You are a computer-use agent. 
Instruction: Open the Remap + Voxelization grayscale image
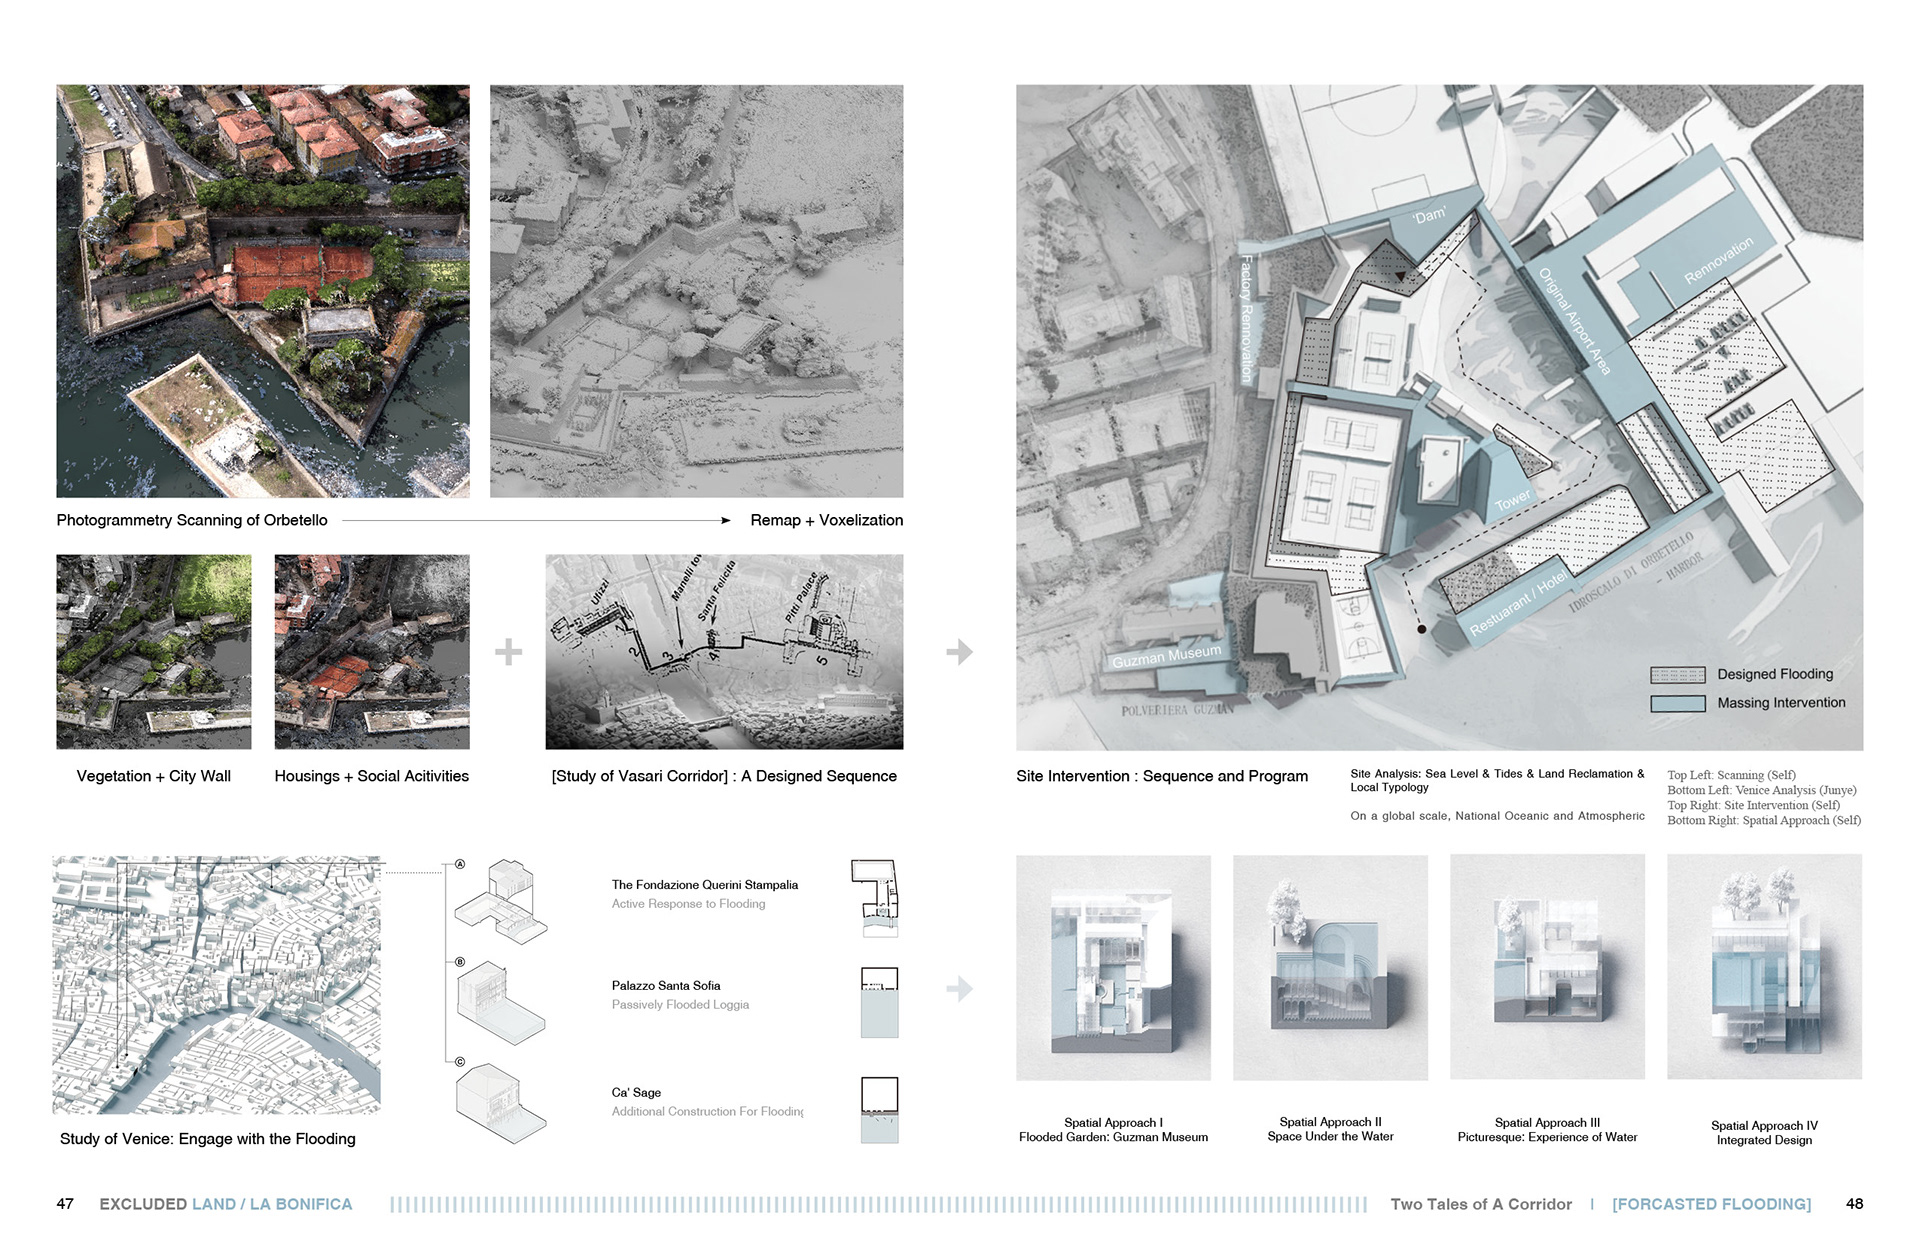click(x=696, y=291)
